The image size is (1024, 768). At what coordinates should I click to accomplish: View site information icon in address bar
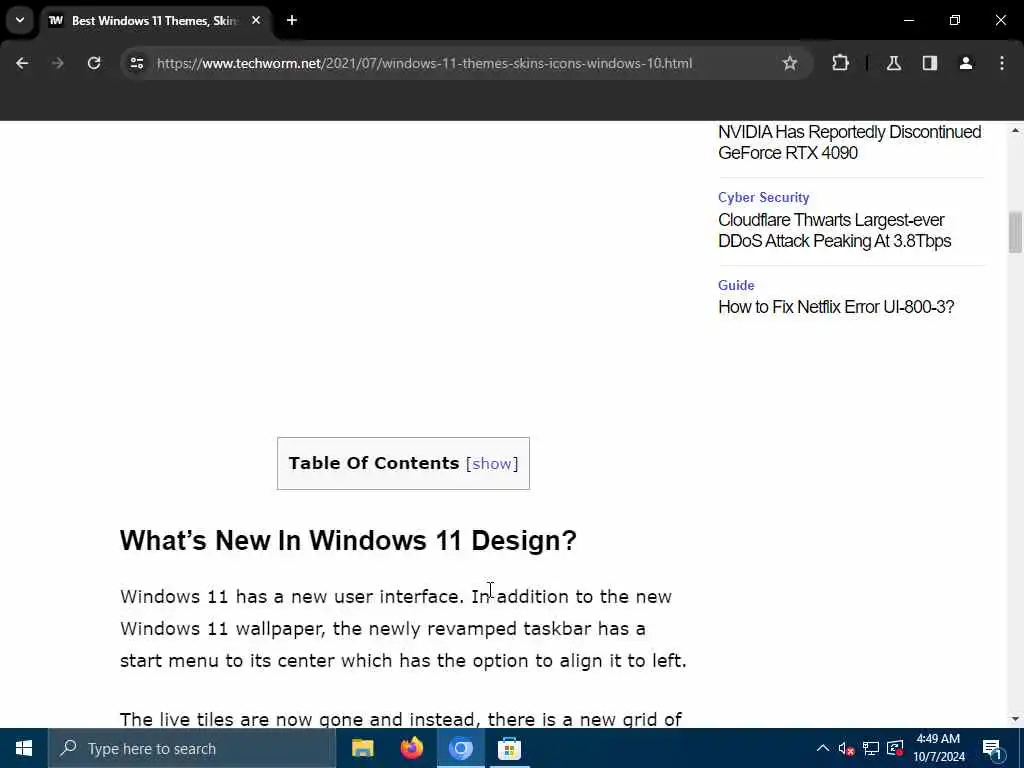click(136, 63)
